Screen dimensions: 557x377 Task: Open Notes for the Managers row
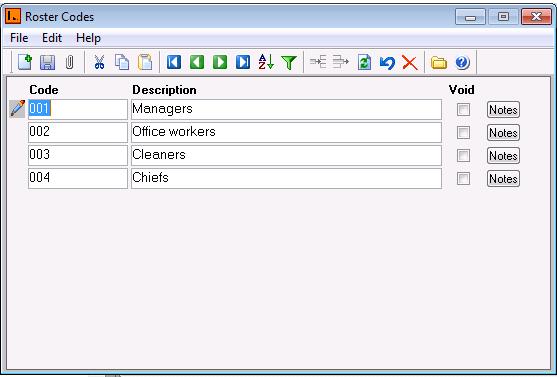click(503, 109)
